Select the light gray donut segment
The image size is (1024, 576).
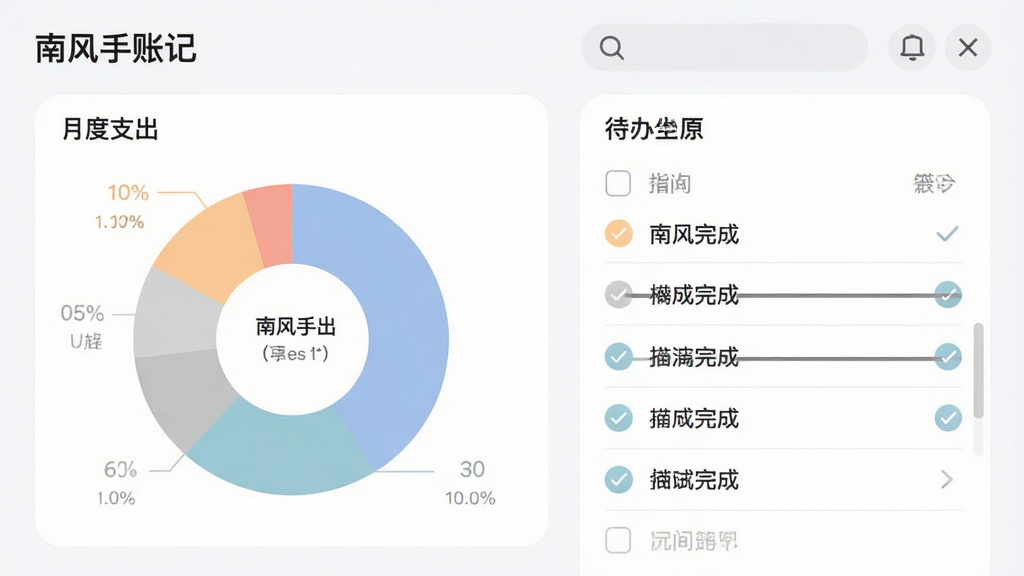tap(175, 317)
